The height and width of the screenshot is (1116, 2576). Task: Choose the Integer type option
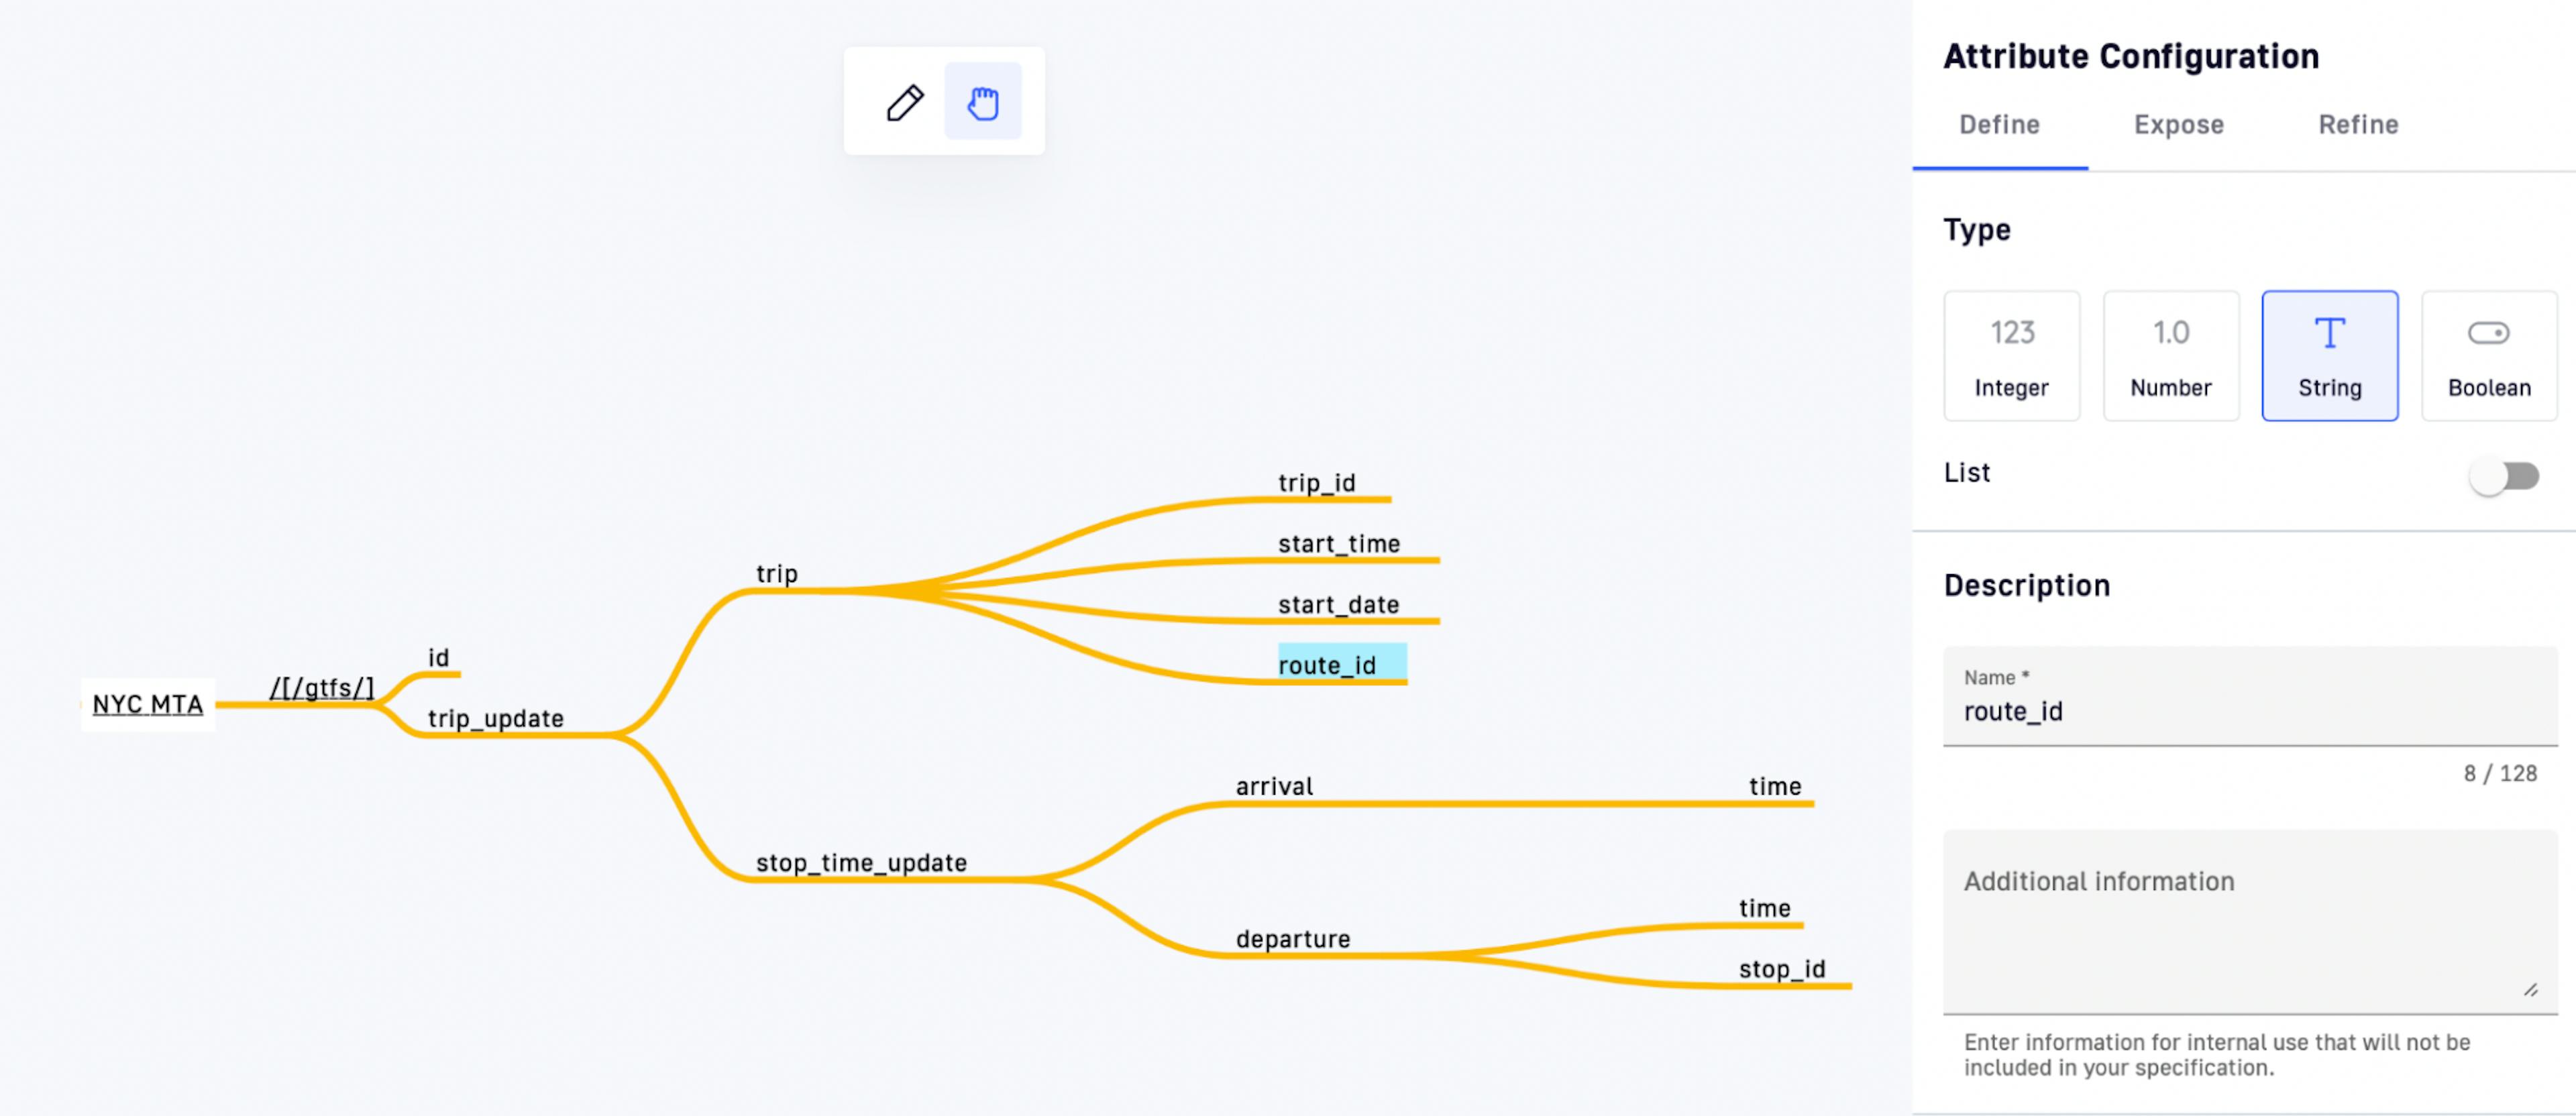tap(2011, 356)
